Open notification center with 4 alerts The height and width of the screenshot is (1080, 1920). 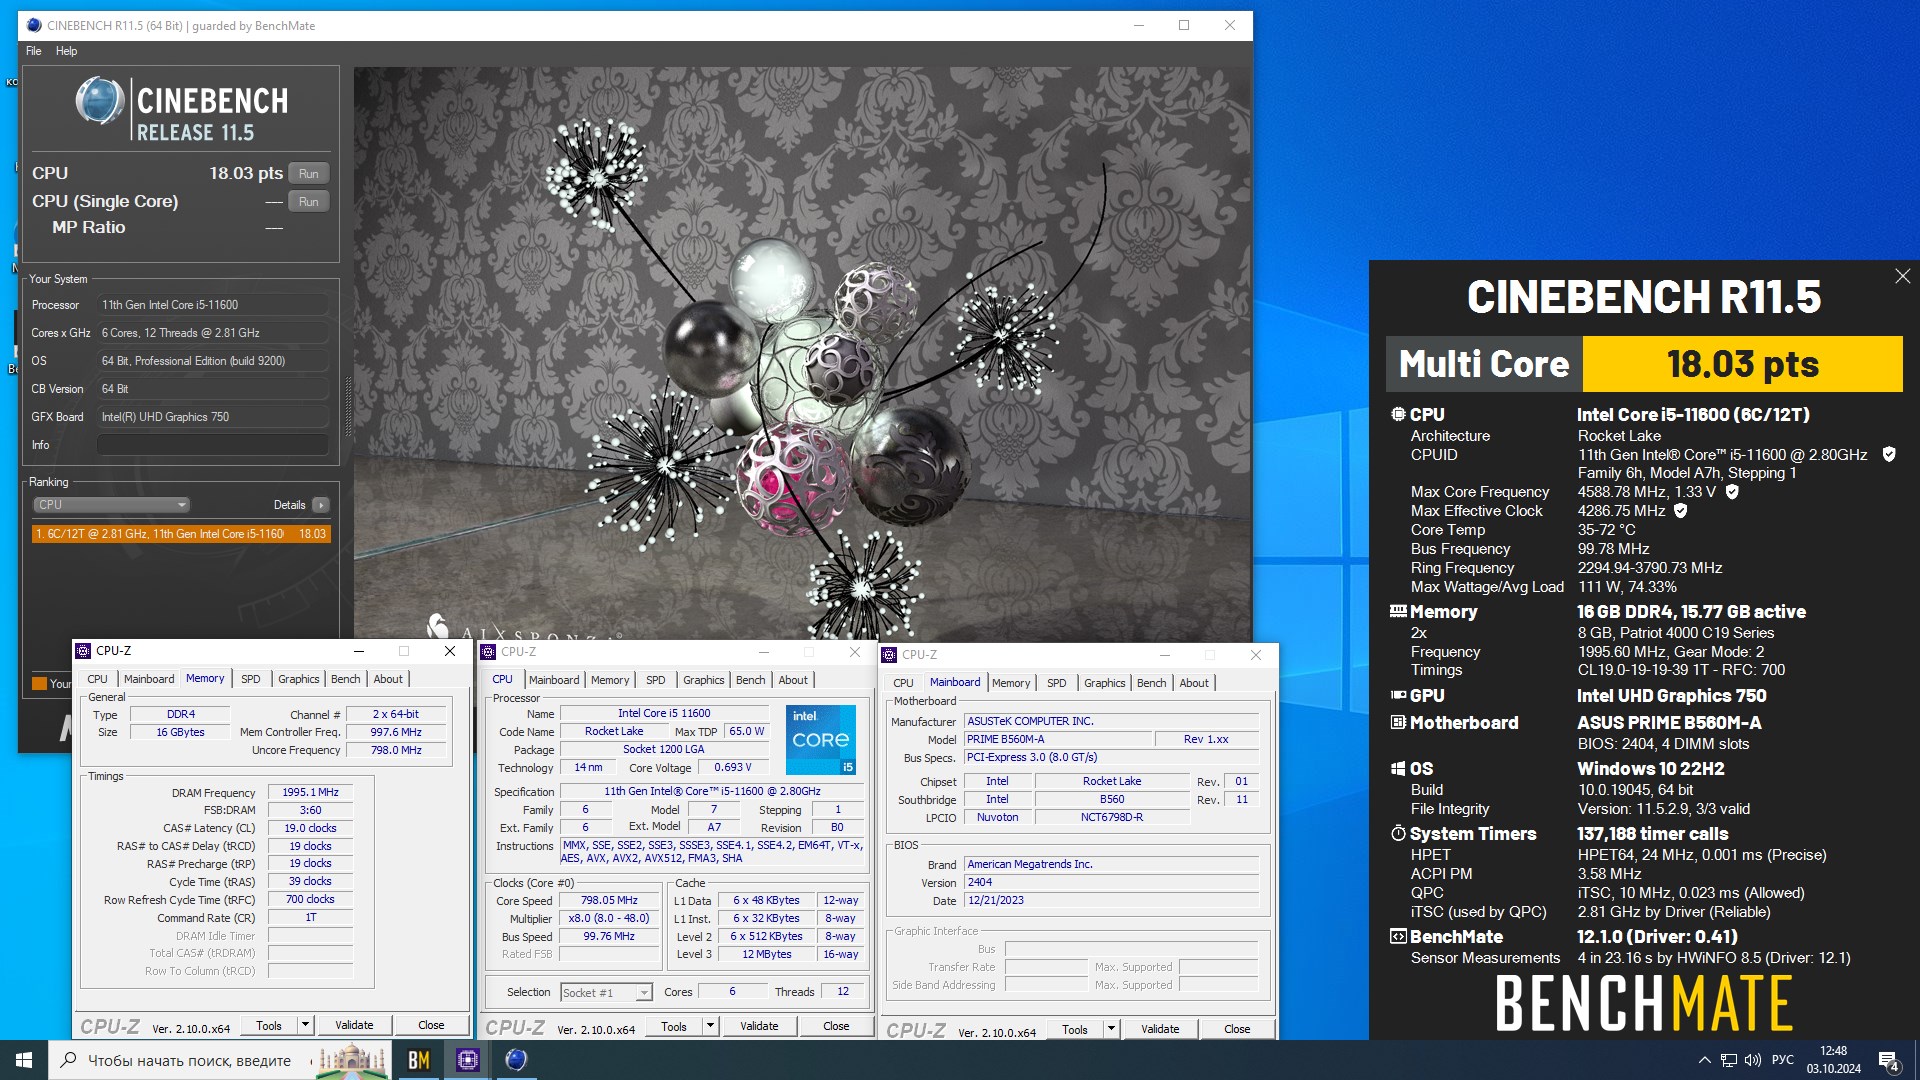[1889, 1061]
